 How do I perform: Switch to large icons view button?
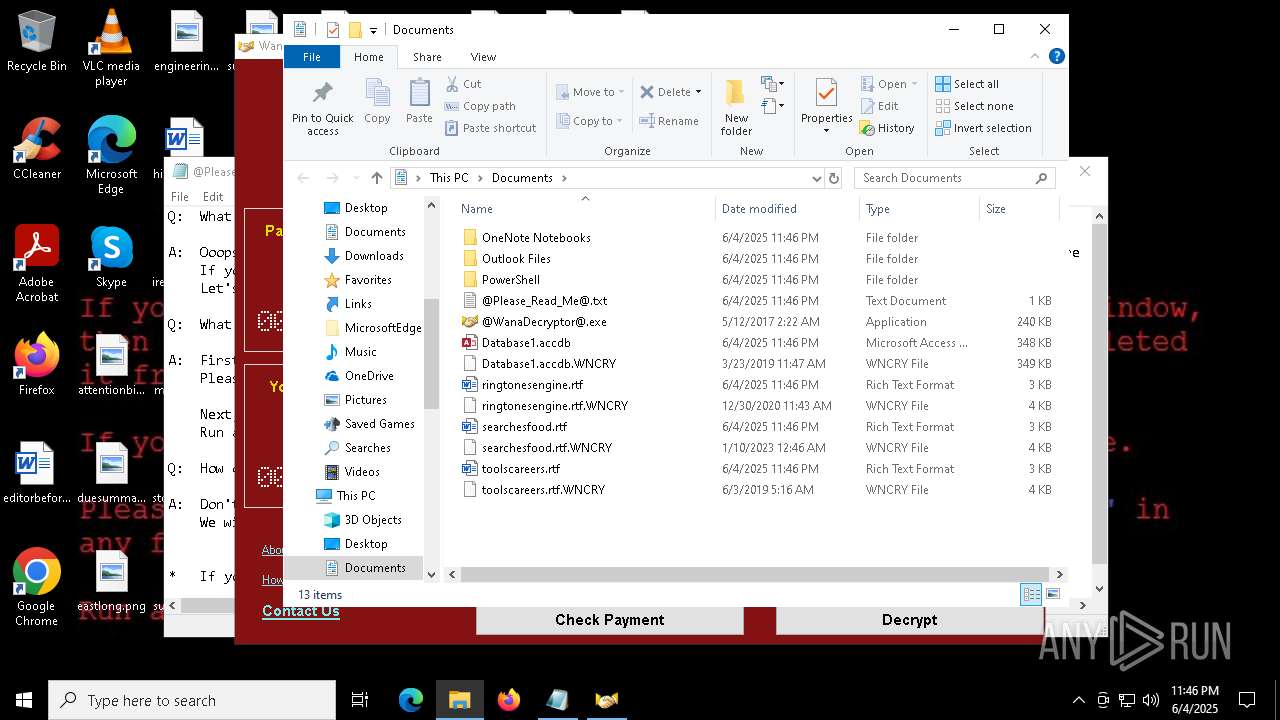coord(1053,595)
